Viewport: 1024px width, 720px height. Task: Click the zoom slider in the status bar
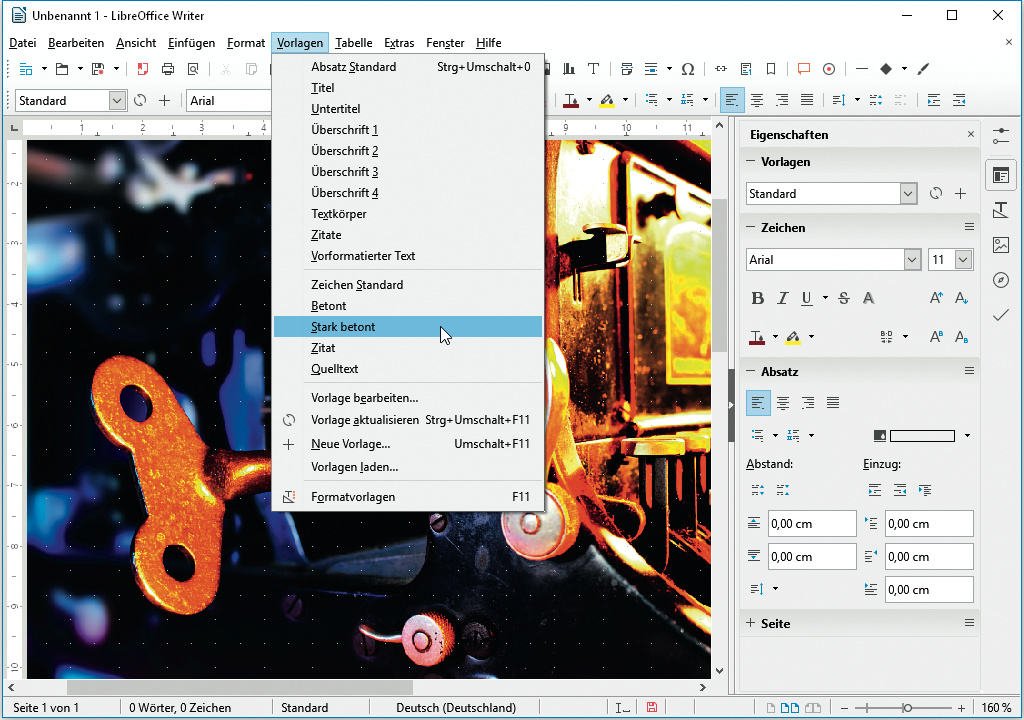click(907, 708)
